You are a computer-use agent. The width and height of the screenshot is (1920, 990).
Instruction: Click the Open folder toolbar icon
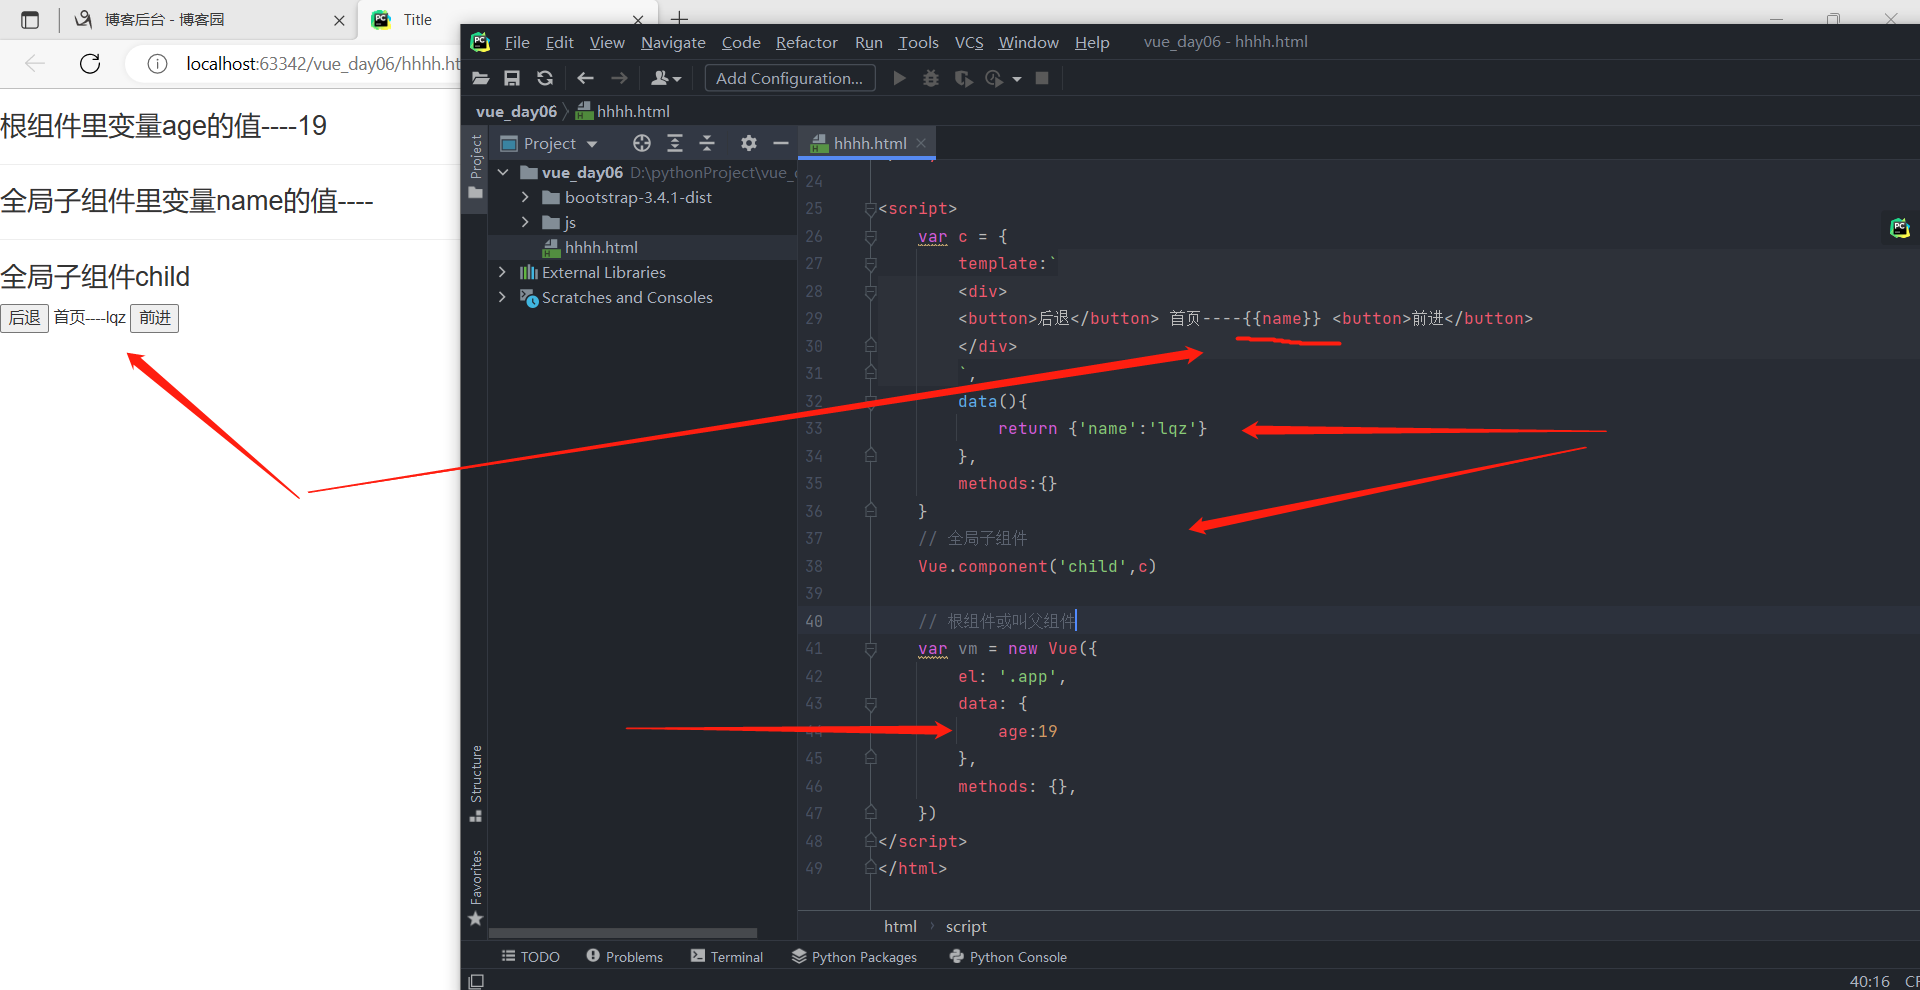click(x=480, y=78)
